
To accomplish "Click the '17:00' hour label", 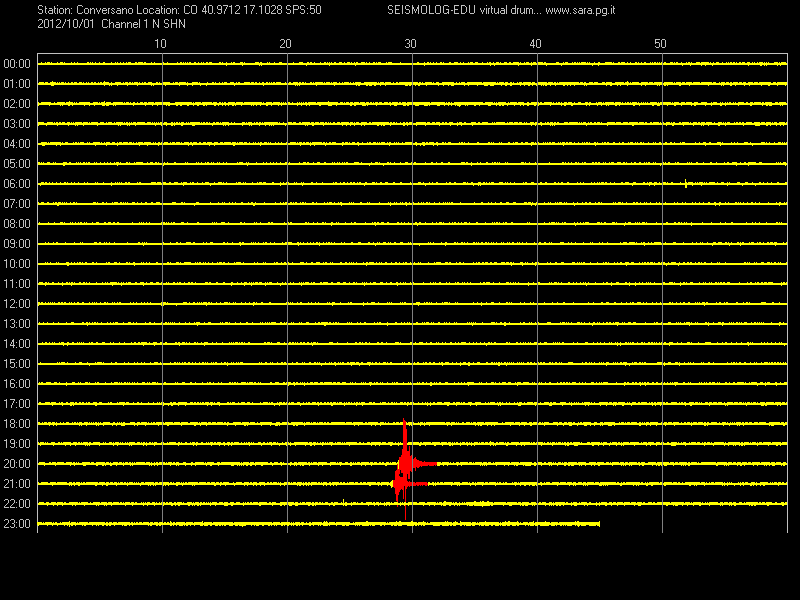I will (x=17, y=404).
